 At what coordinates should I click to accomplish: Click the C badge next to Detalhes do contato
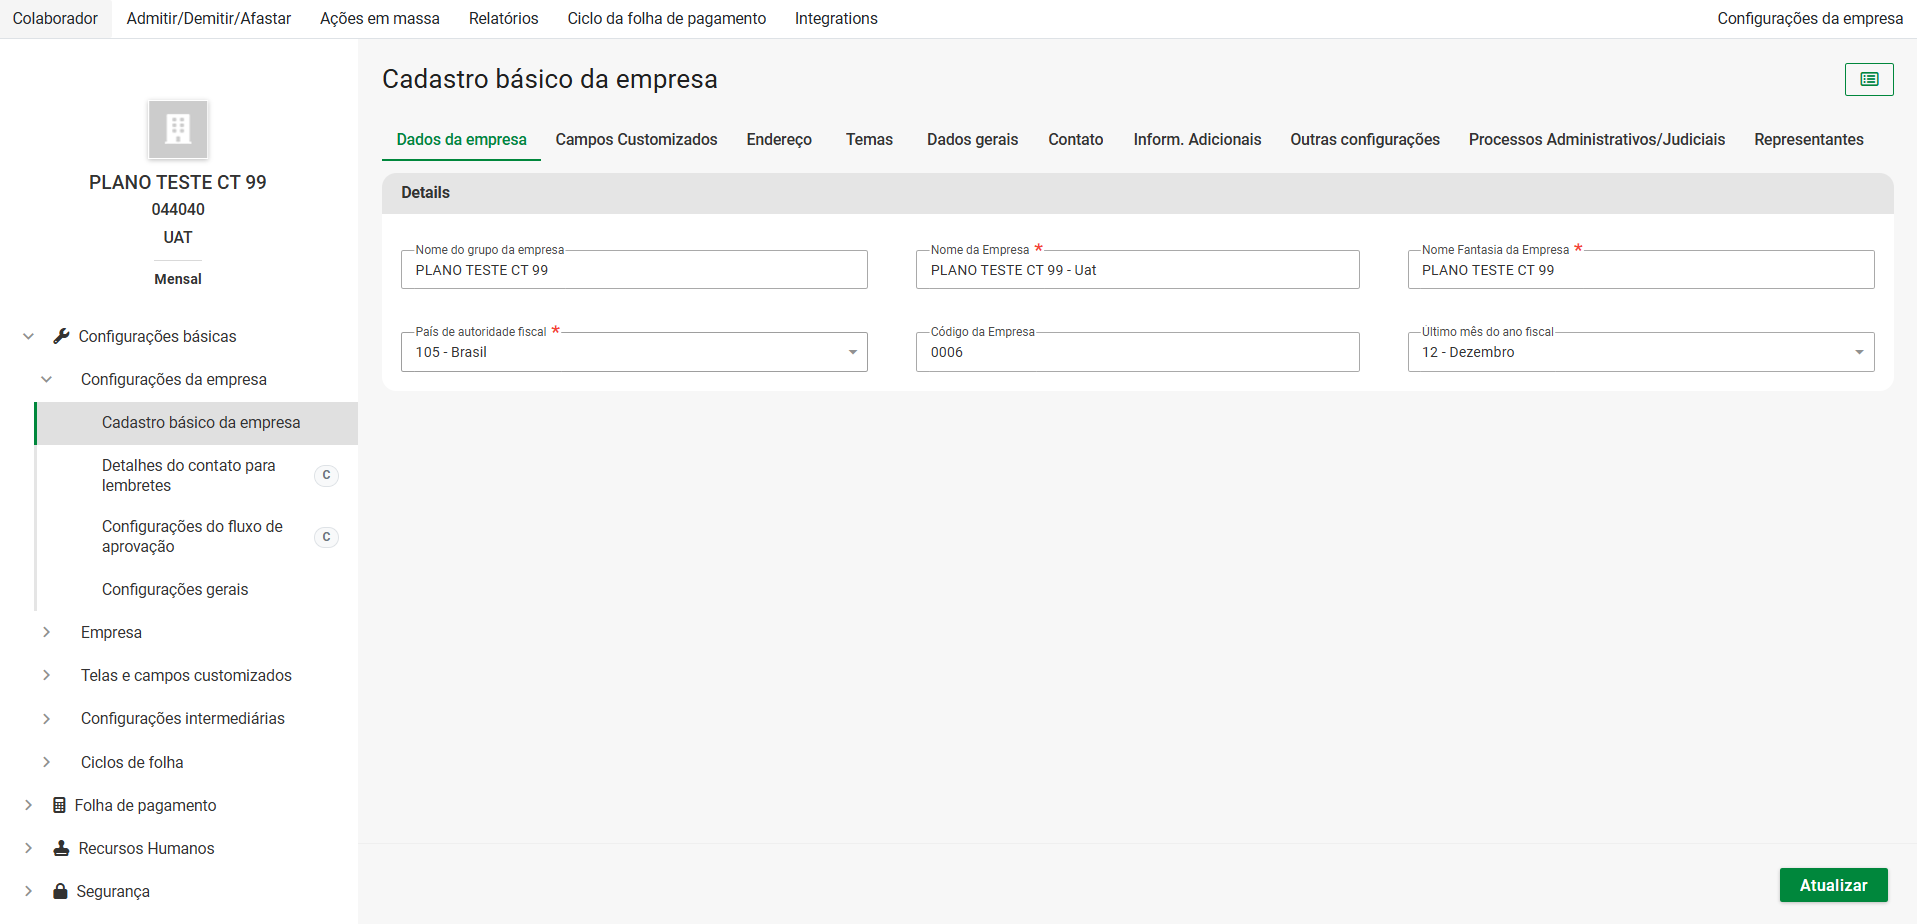pyautogui.click(x=326, y=475)
